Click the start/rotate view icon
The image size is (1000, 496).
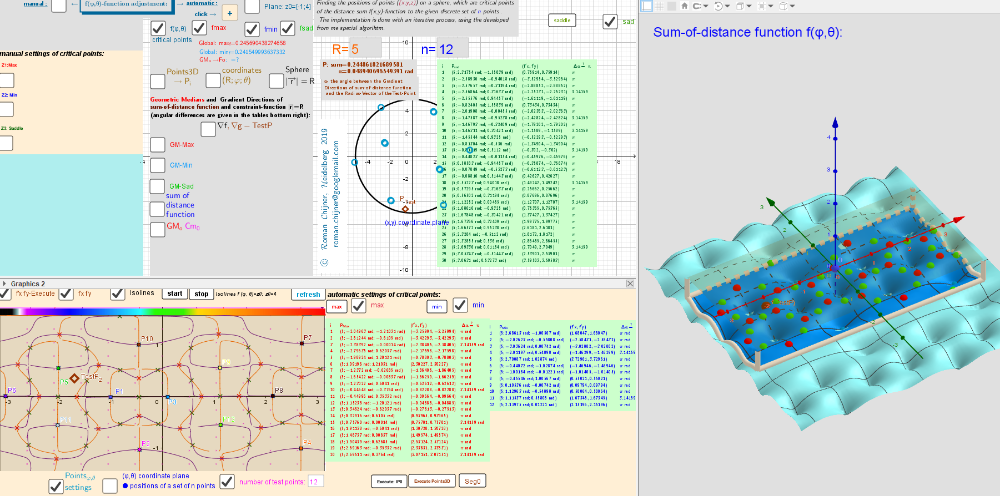(x=718, y=6)
